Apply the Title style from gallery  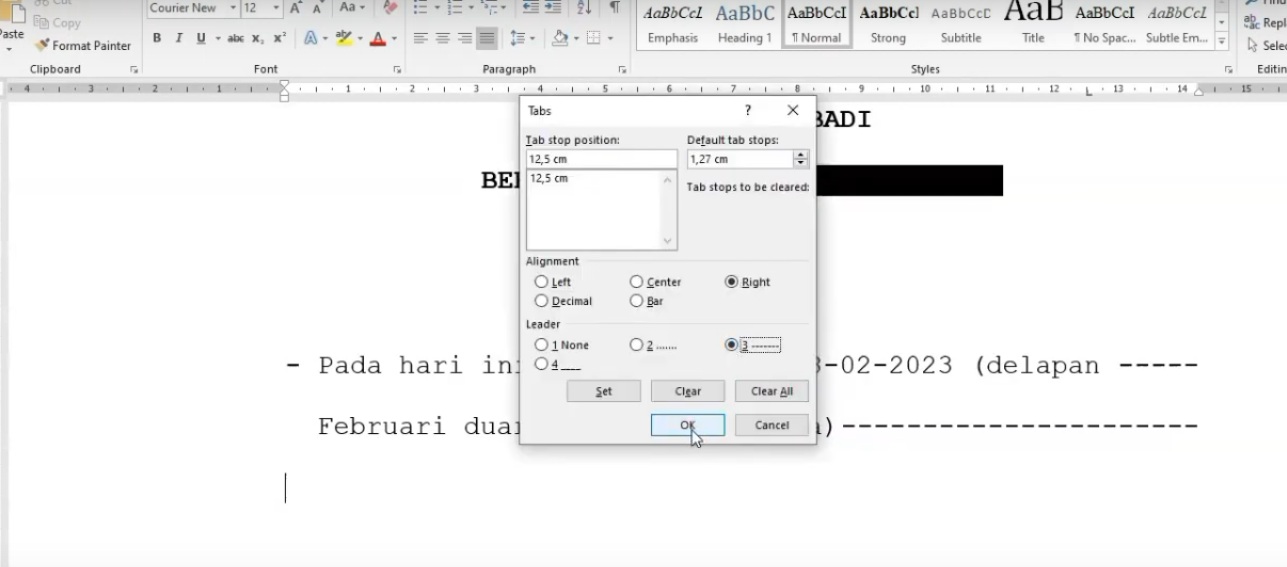click(1033, 24)
